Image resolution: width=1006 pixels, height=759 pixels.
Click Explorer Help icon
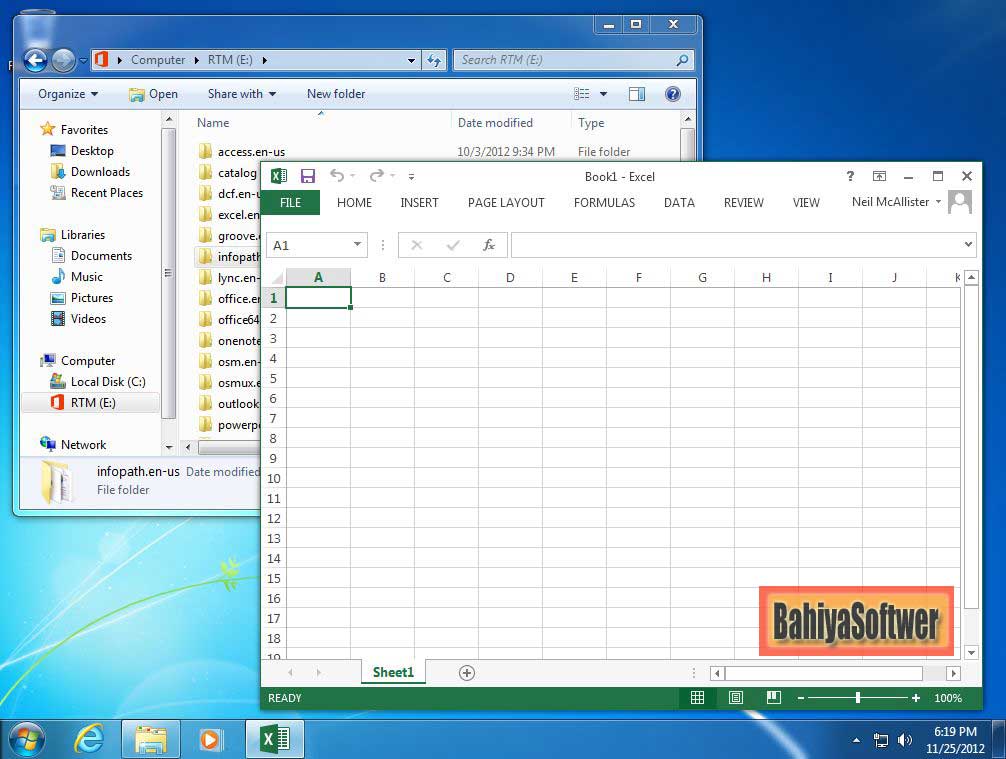click(x=672, y=94)
